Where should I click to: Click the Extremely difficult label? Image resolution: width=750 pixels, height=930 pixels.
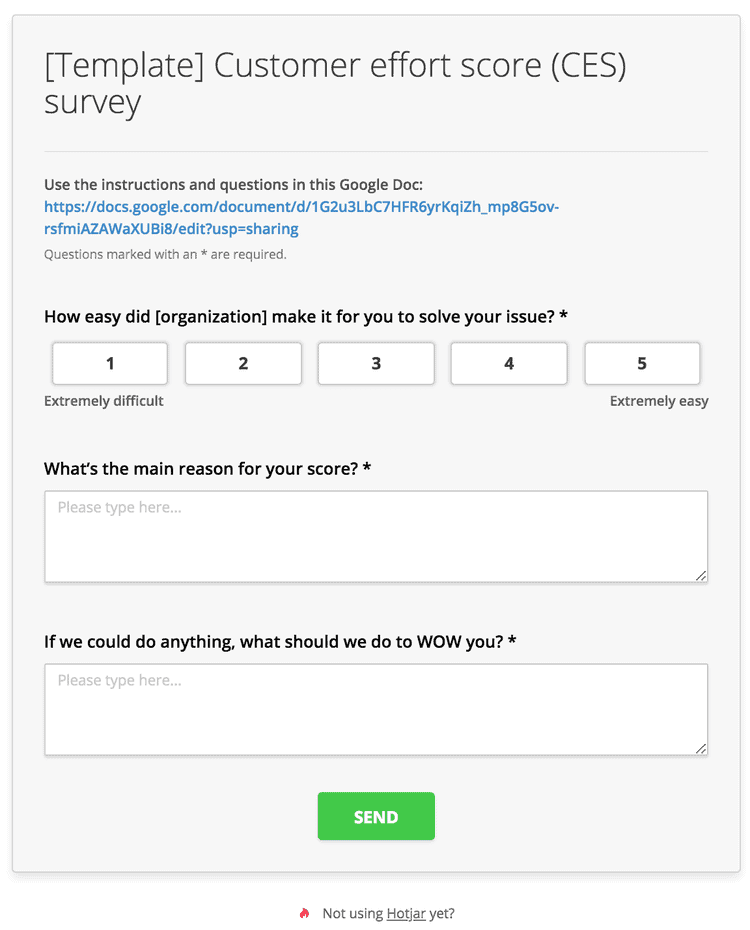coord(104,401)
